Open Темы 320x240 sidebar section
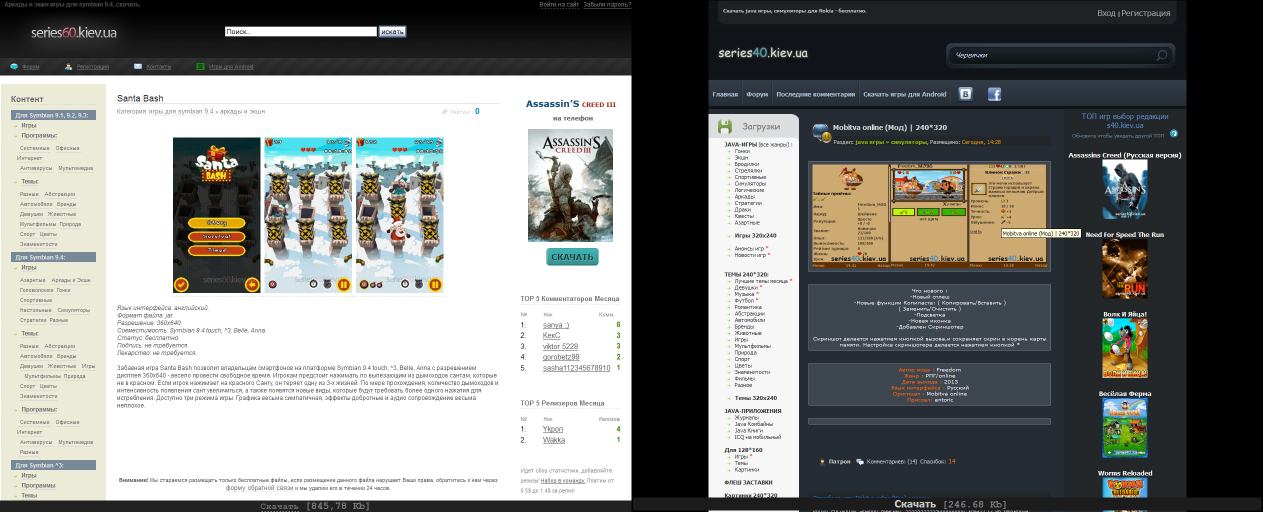This screenshot has height=512, width=1263. (755, 398)
